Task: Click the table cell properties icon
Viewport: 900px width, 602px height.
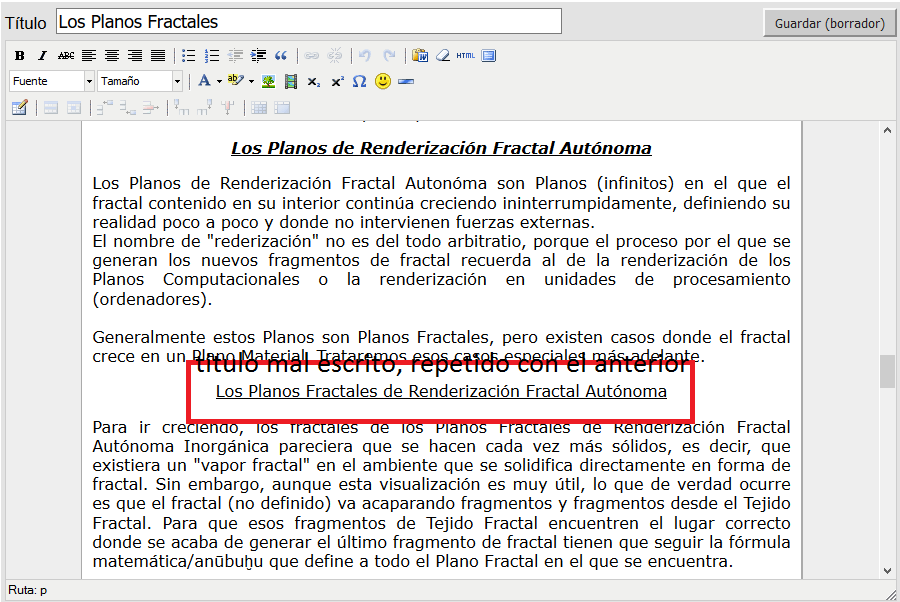Action: click(x=74, y=107)
